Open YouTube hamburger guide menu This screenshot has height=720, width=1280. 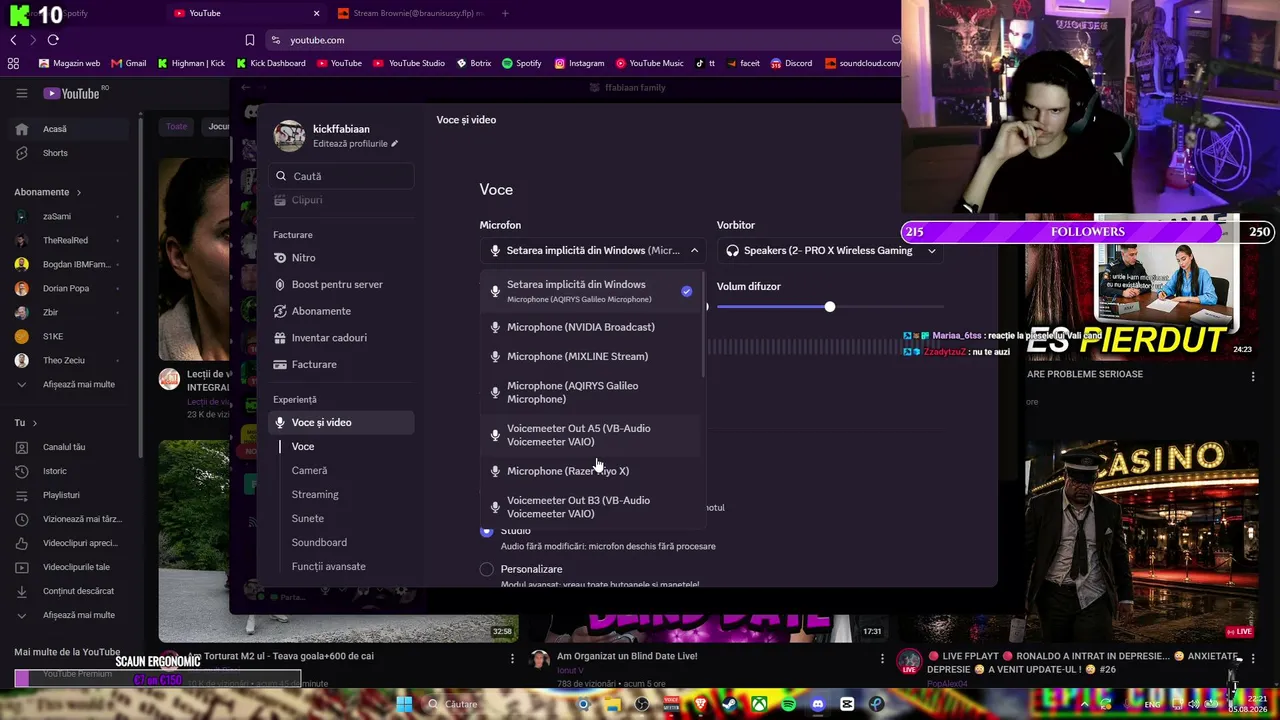[x=21, y=93]
